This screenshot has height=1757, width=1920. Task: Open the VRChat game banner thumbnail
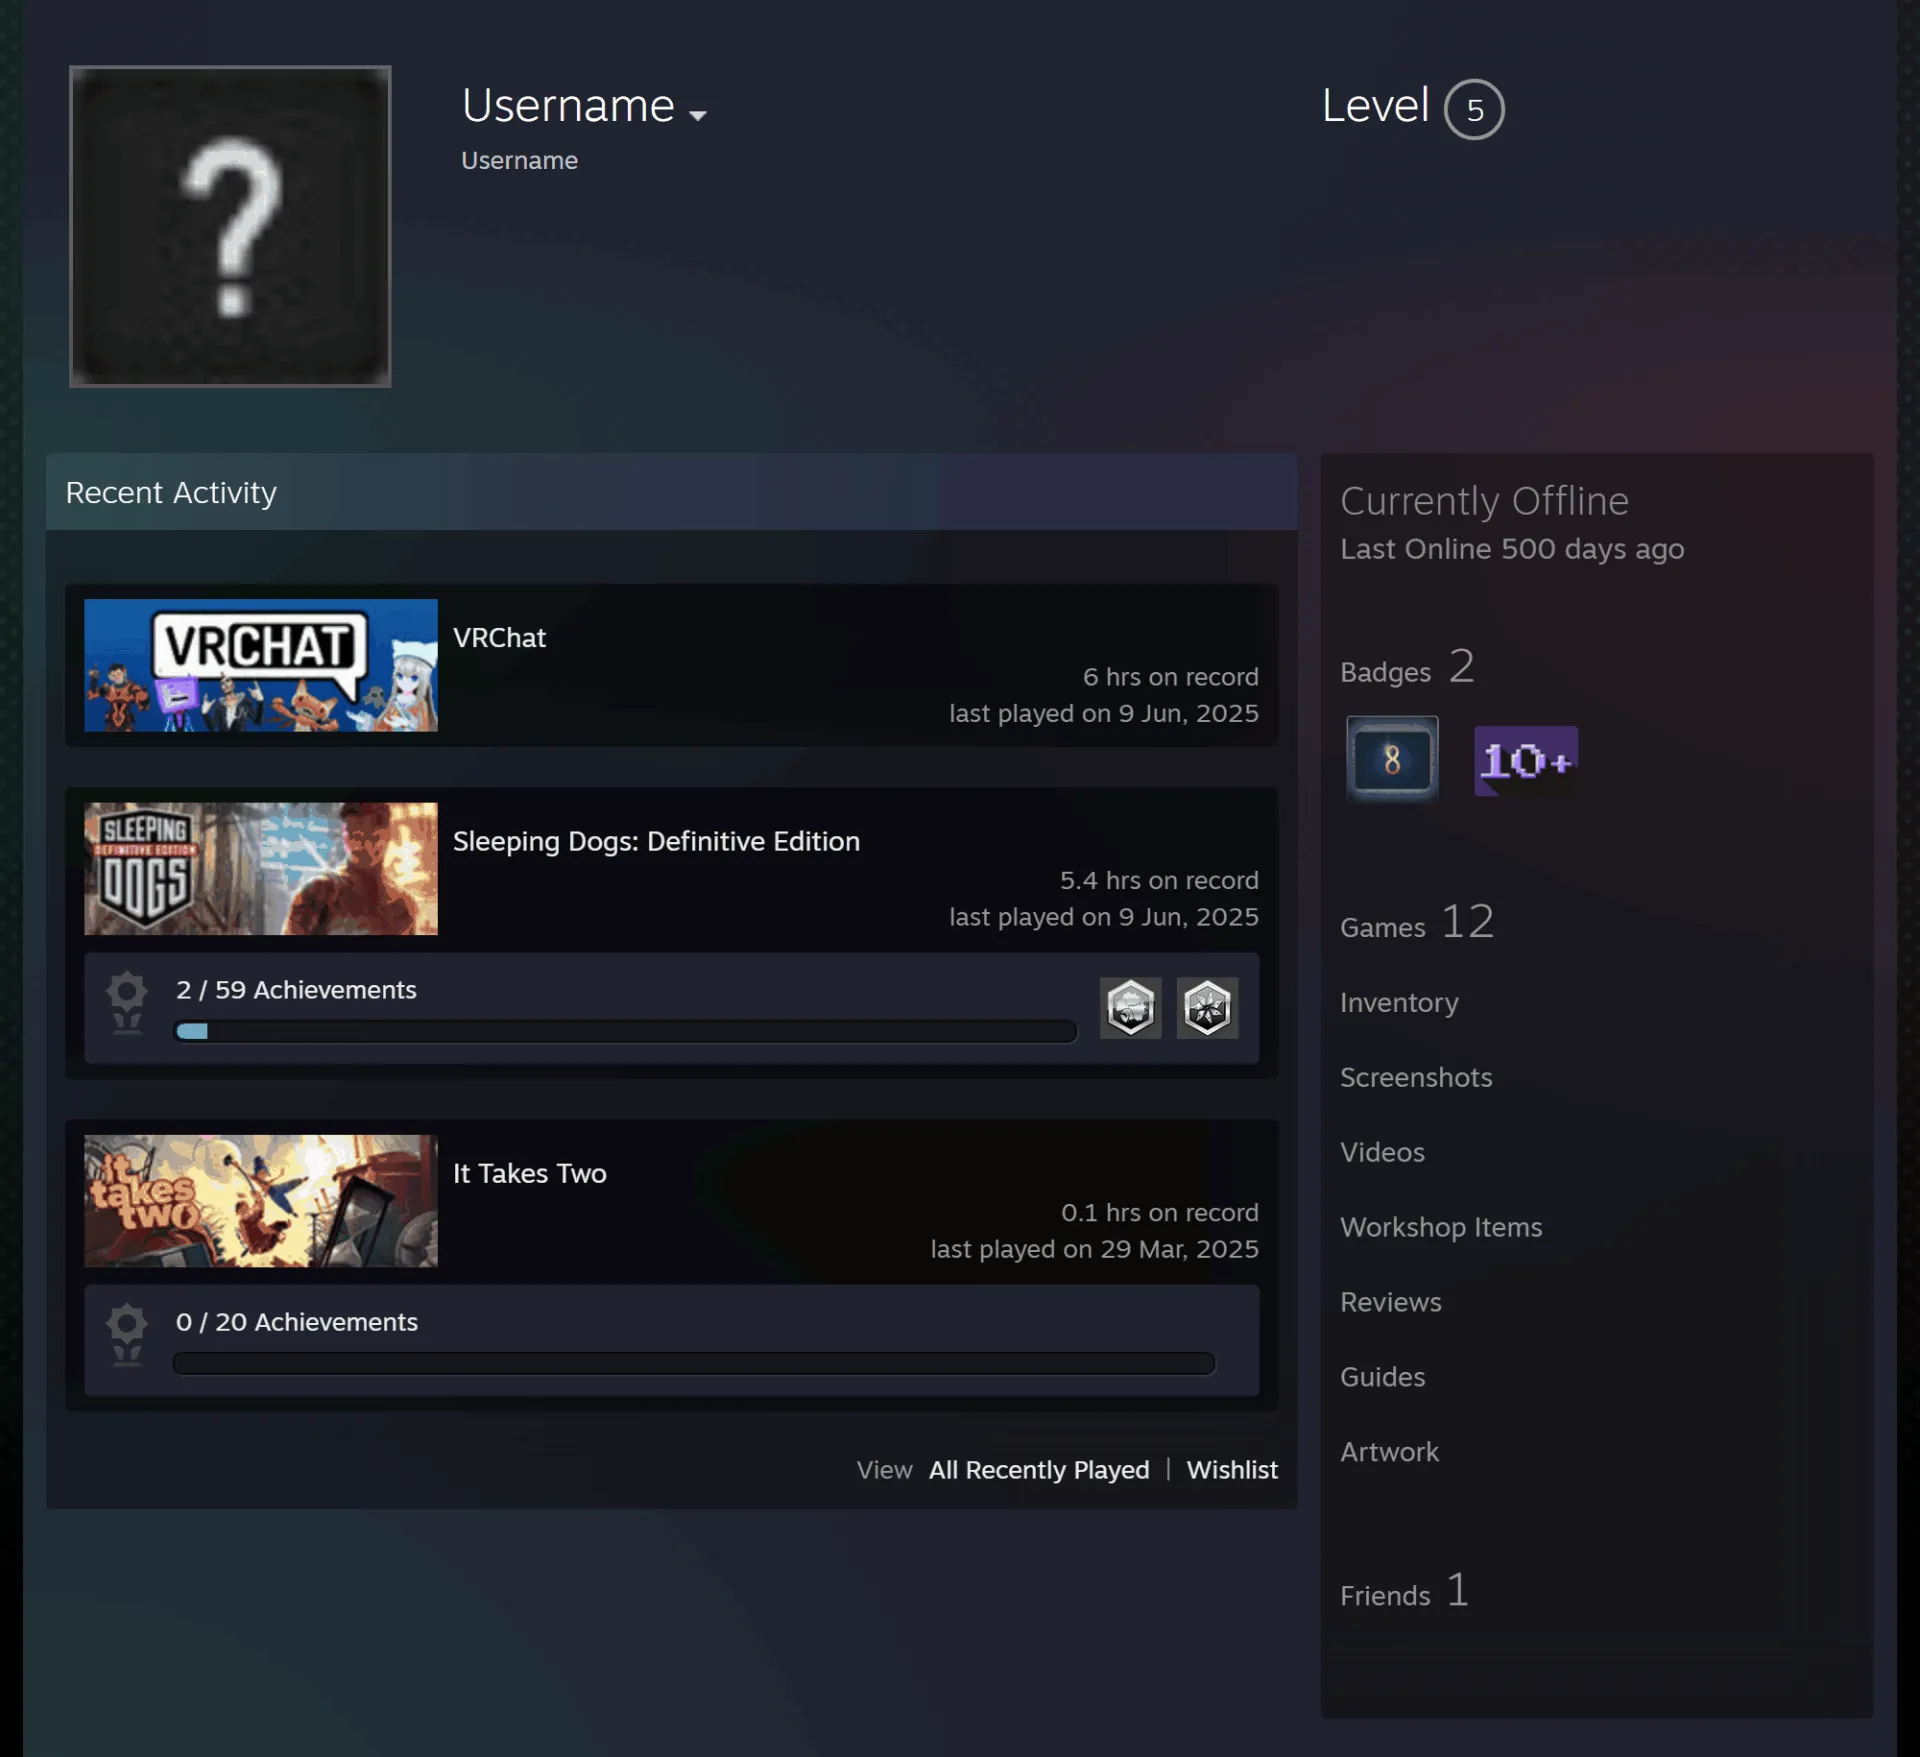click(x=261, y=665)
